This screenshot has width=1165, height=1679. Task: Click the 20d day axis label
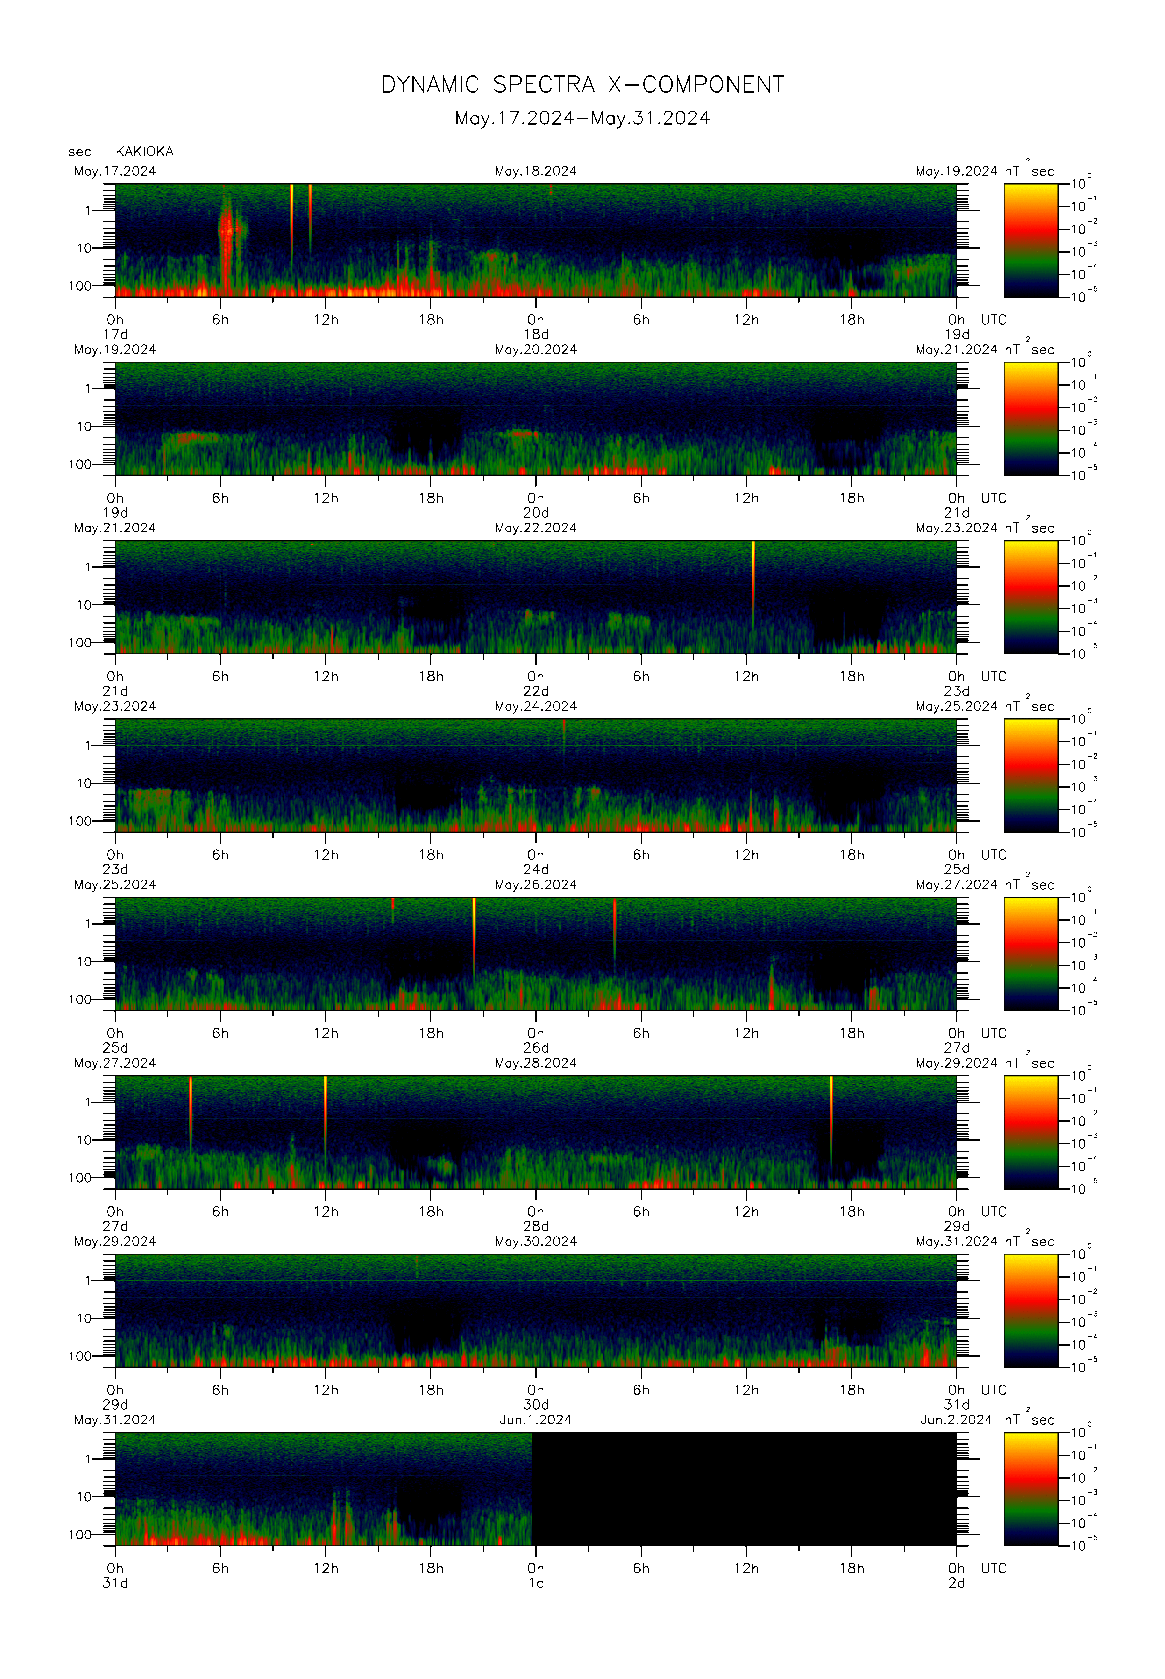point(536,513)
